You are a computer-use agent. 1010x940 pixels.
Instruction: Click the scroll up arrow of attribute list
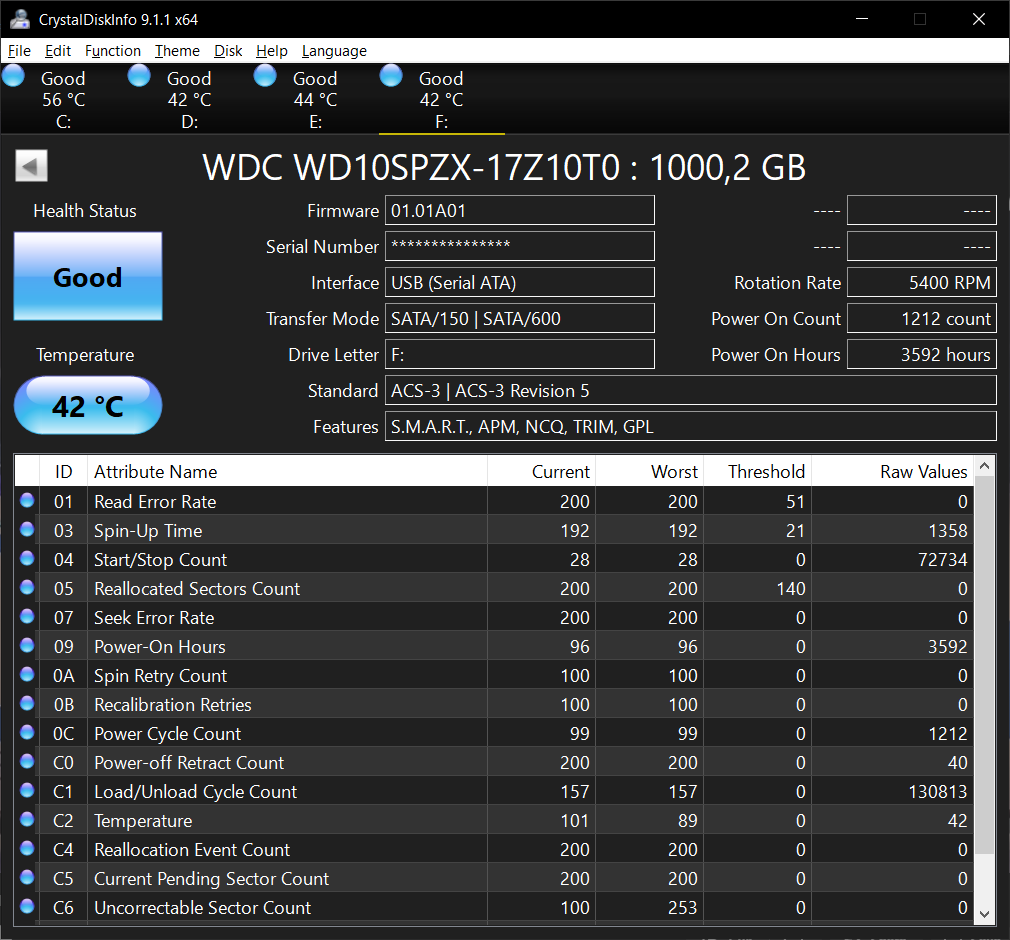pyautogui.click(x=984, y=466)
